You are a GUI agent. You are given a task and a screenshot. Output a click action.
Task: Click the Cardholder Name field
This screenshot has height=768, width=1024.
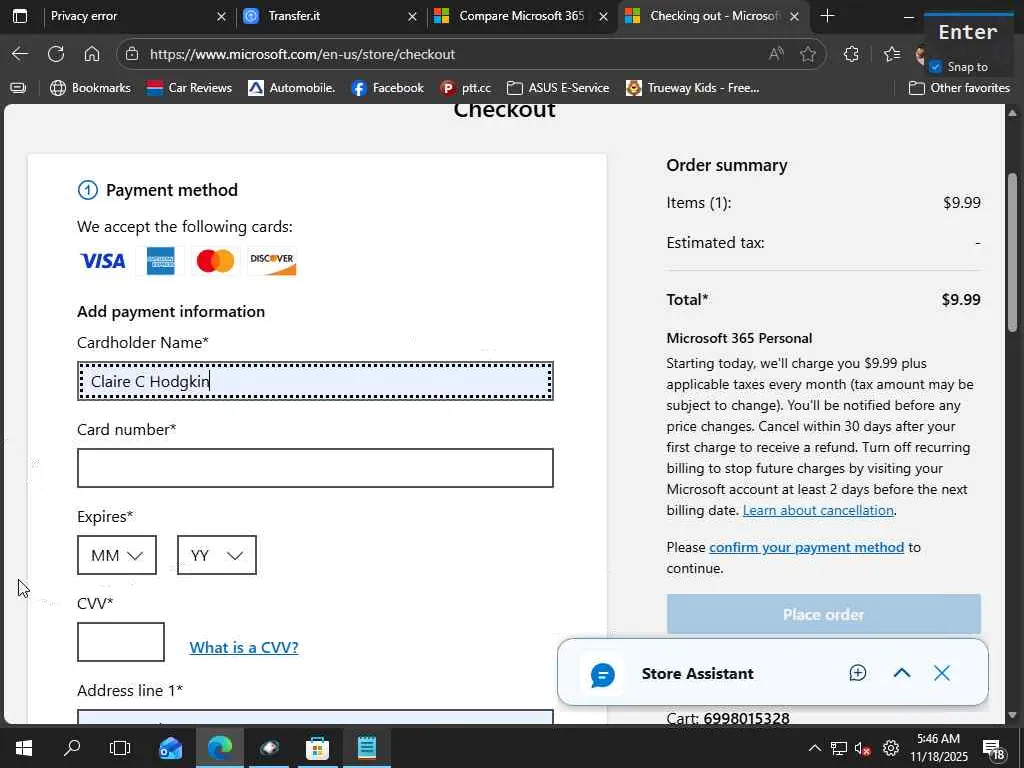coord(315,381)
